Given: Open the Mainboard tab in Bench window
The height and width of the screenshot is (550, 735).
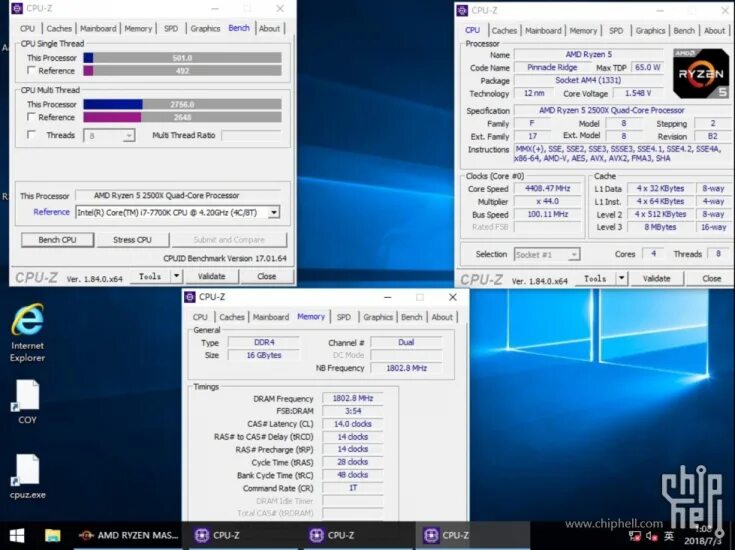Looking at the screenshot, I should click(98, 29).
